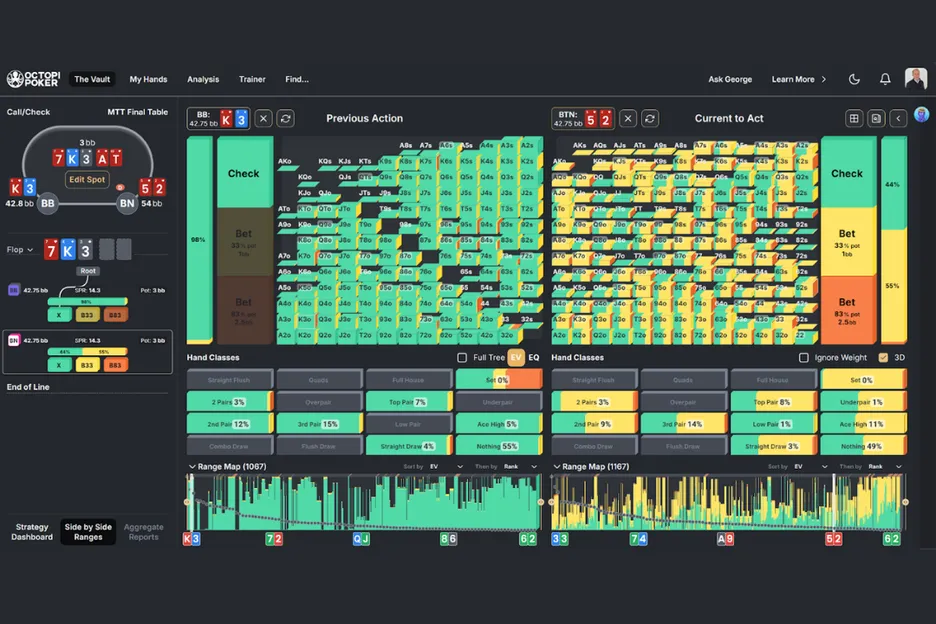Switch to Strategy Dashboard tab
The image size is (936, 624).
(32, 532)
